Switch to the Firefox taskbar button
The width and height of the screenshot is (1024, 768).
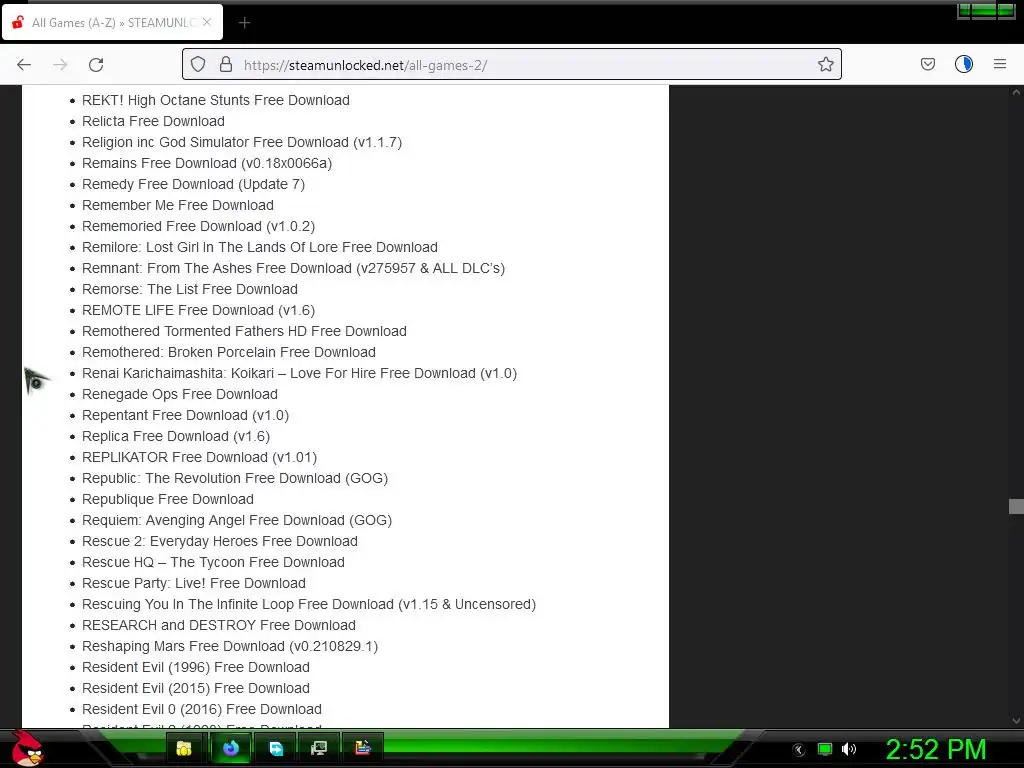231,748
